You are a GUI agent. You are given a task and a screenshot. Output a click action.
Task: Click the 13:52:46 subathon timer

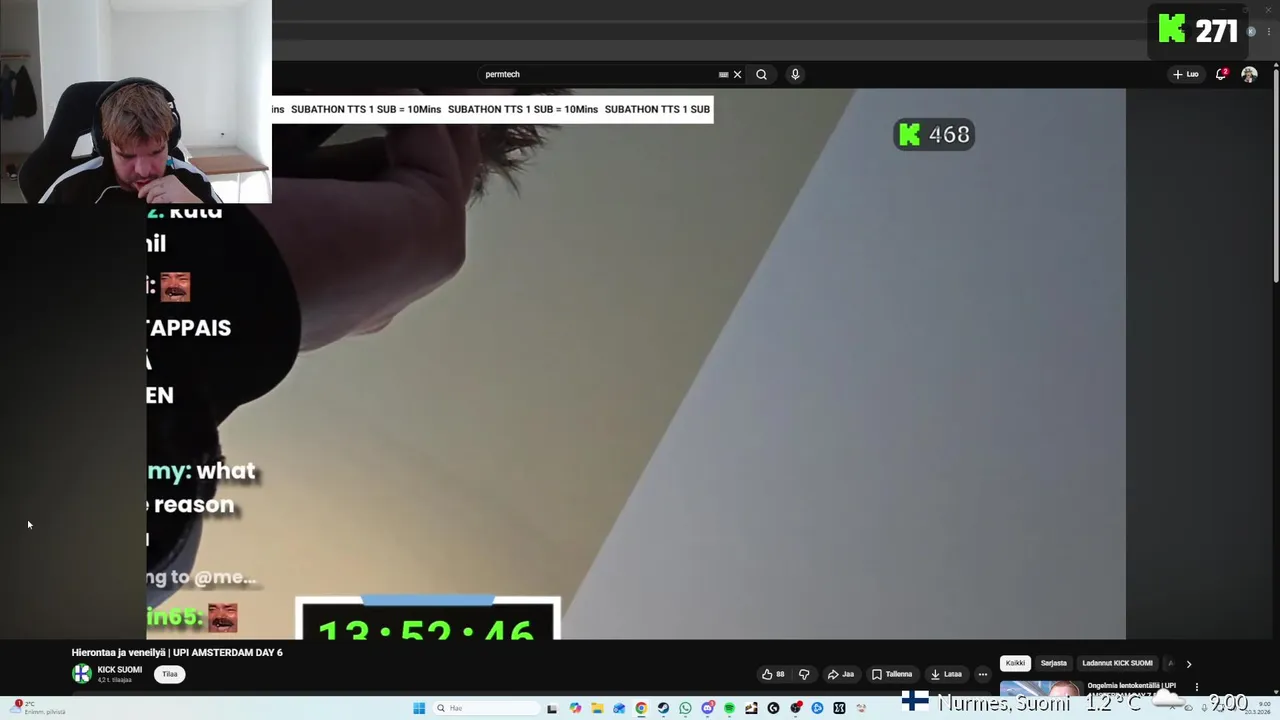[x=427, y=620]
